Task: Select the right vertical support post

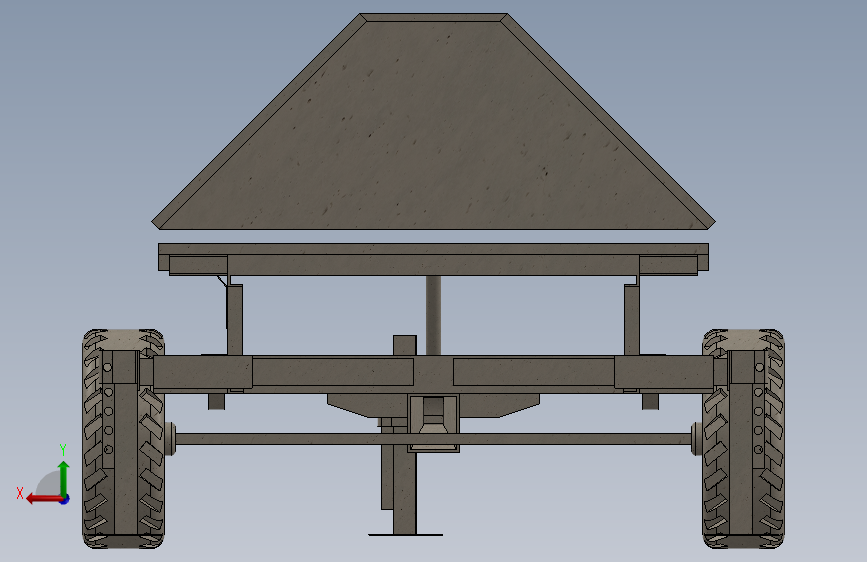Action: point(632,320)
